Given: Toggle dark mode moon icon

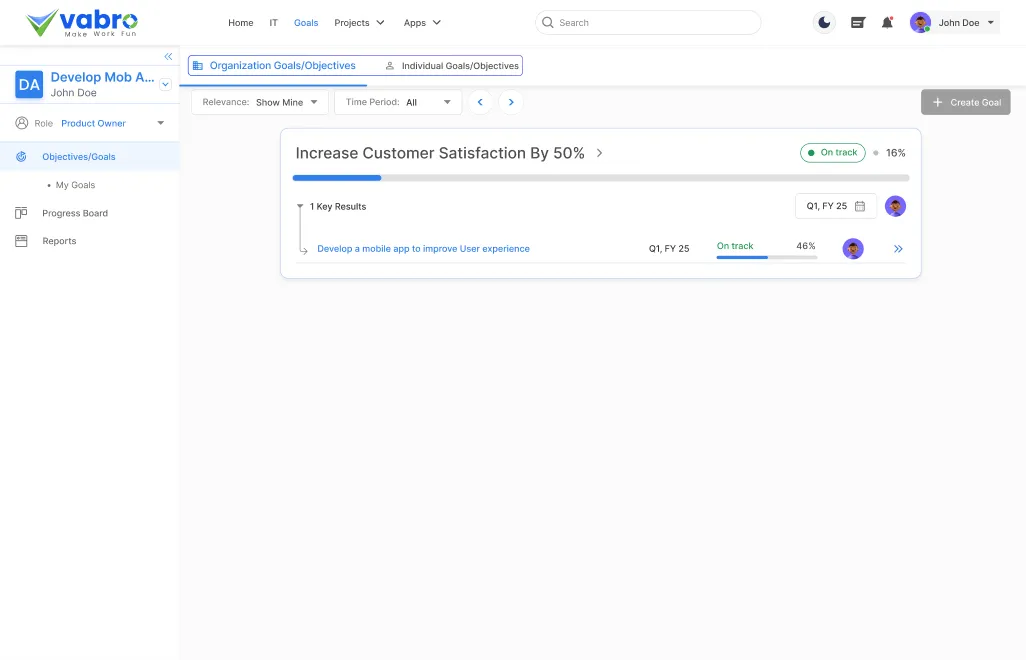Looking at the screenshot, I should (x=824, y=23).
